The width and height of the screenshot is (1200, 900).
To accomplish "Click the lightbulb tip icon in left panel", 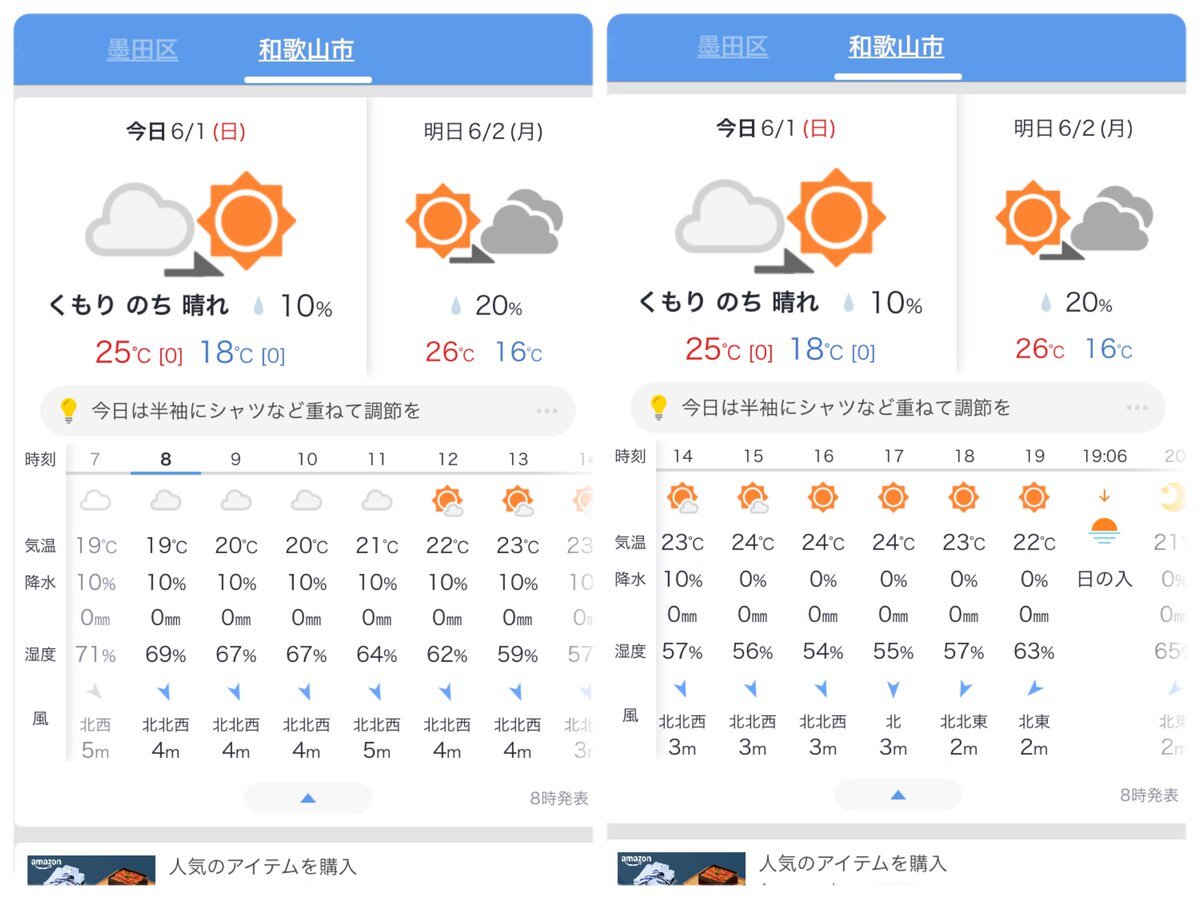I will tap(68, 410).
